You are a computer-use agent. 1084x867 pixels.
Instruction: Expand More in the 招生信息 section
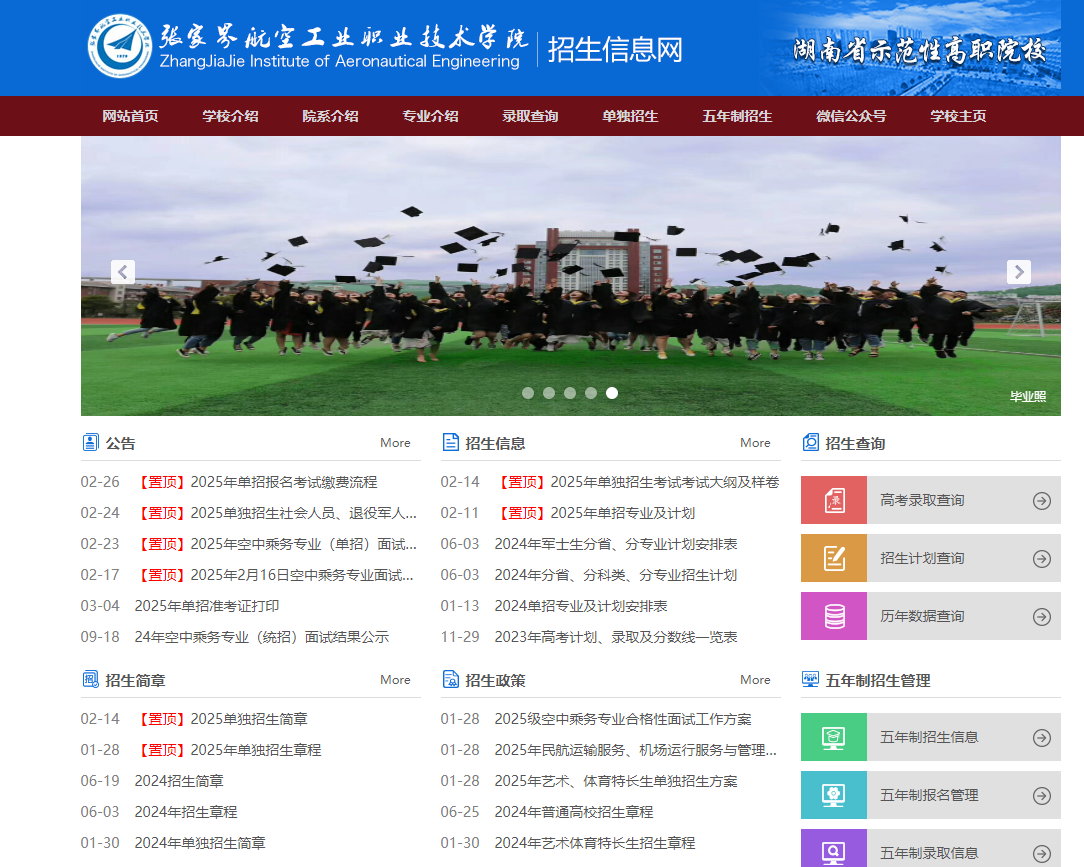tap(755, 443)
